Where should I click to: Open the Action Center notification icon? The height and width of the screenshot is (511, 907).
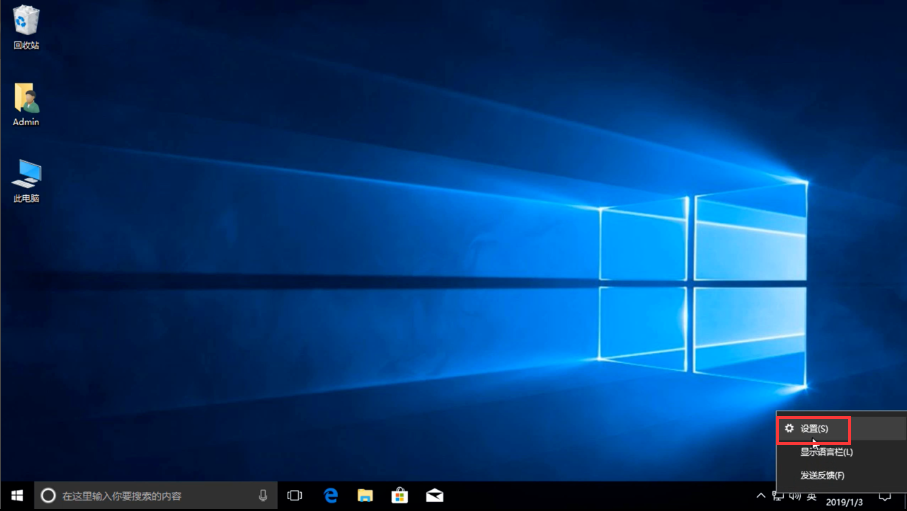(885, 496)
